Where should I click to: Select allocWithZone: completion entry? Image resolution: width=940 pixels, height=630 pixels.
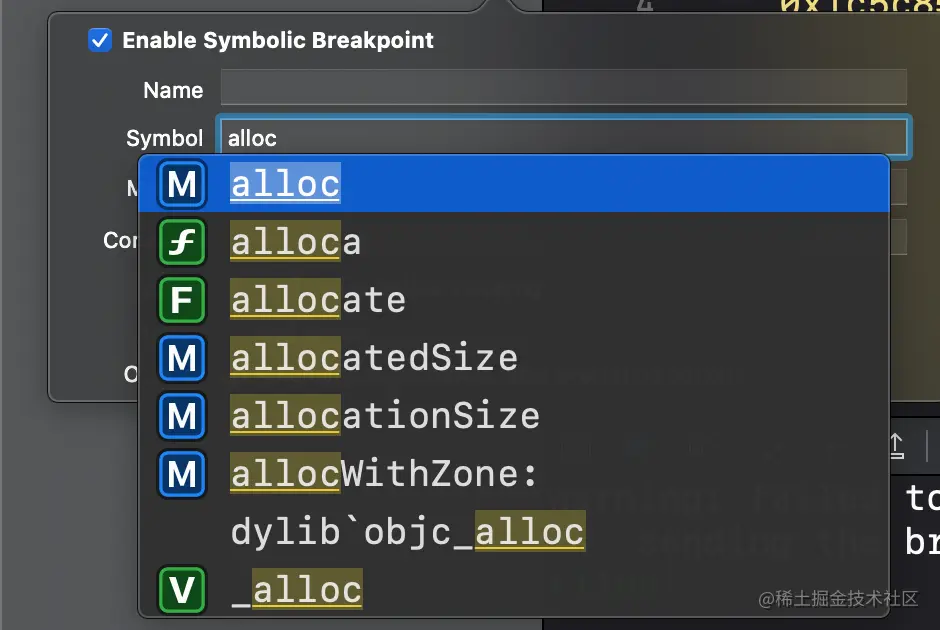pos(514,475)
